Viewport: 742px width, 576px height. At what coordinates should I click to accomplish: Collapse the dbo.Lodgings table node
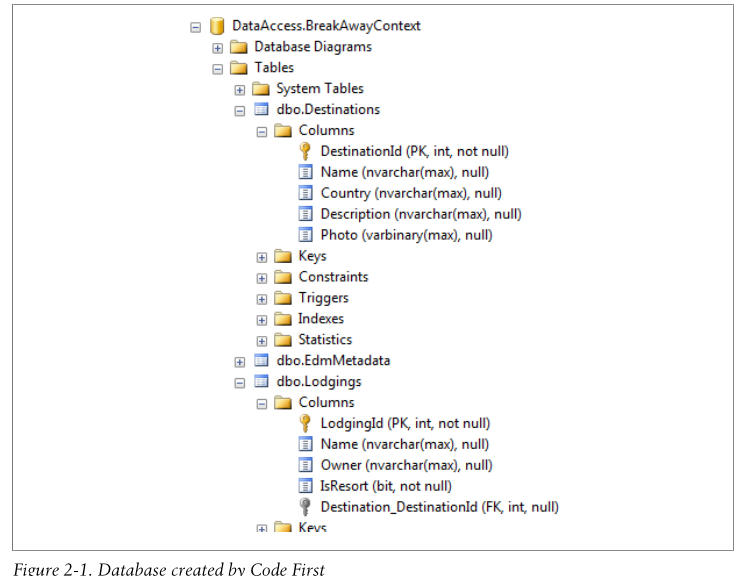[240, 383]
